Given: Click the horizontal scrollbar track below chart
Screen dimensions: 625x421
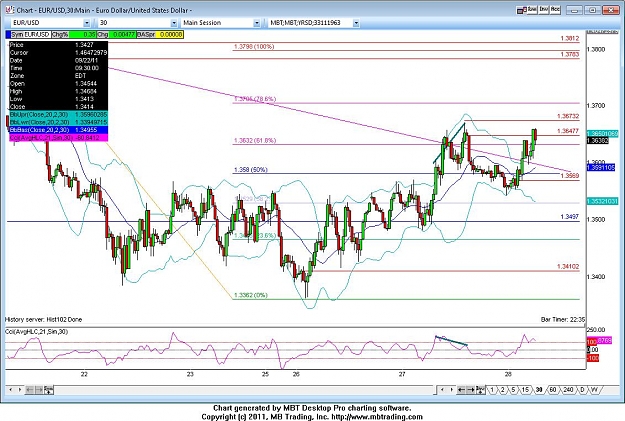Looking at the screenshot, I should click(243, 390).
